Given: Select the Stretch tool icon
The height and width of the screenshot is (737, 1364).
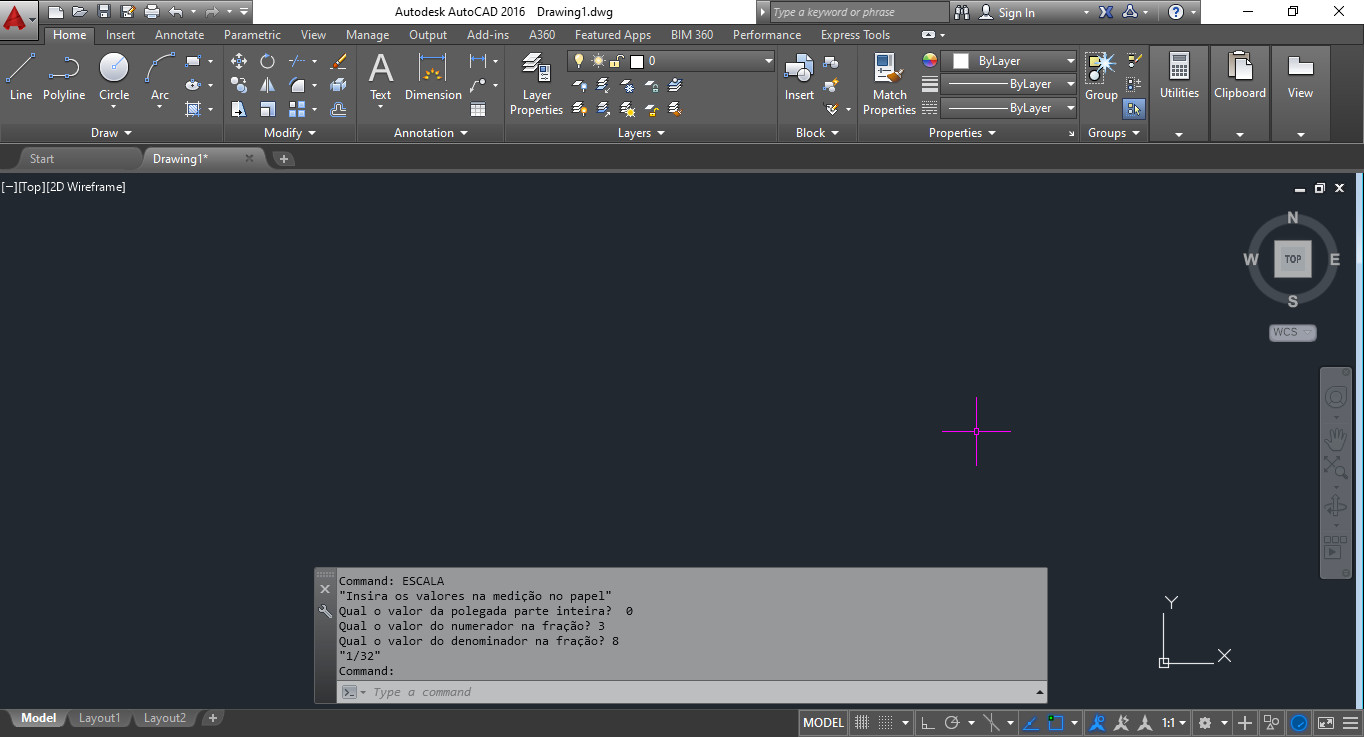Looking at the screenshot, I should [239, 109].
